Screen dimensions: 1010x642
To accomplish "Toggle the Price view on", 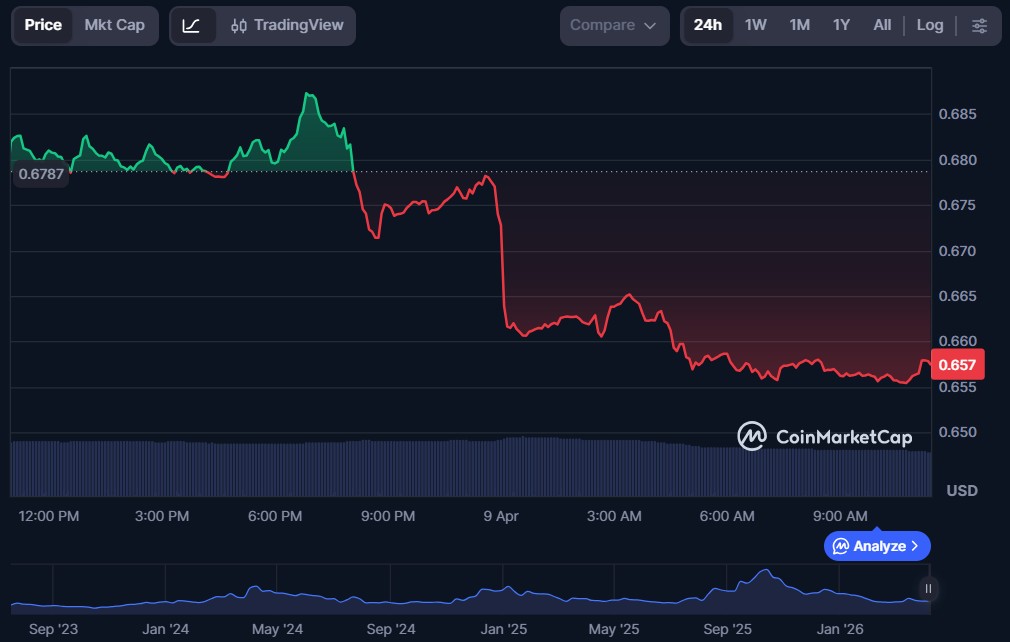I will point(43,25).
